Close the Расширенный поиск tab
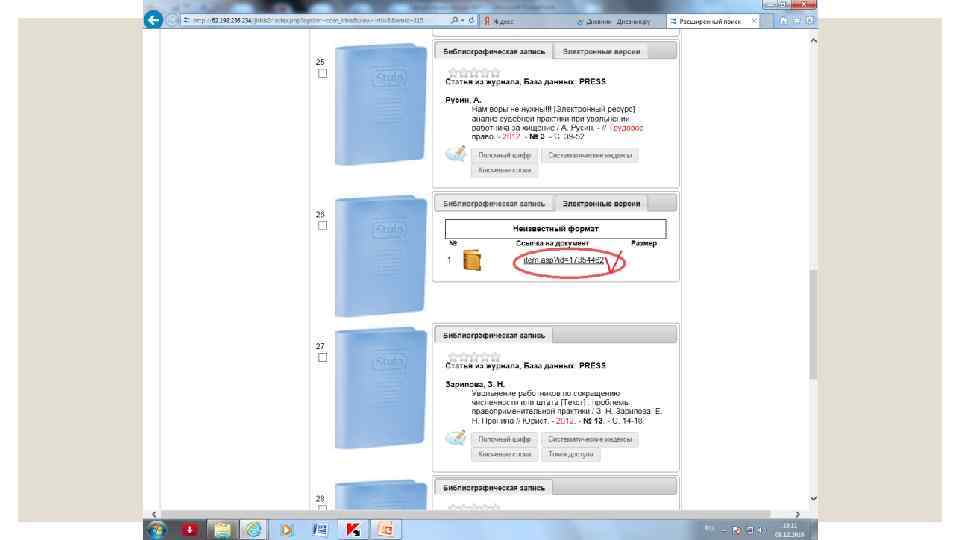 tap(754, 21)
